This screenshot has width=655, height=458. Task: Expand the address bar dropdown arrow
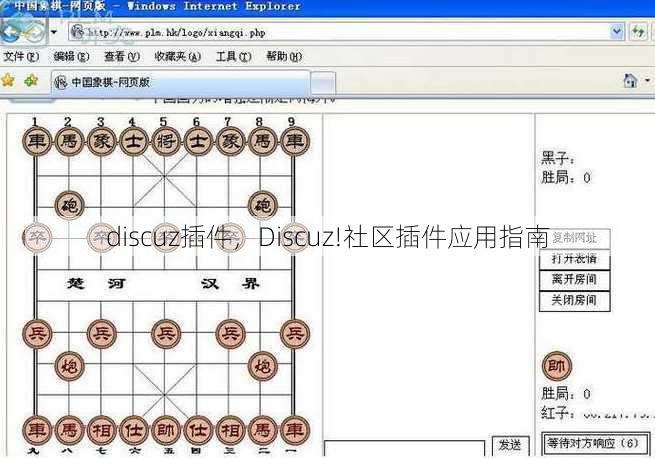click(x=617, y=32)
